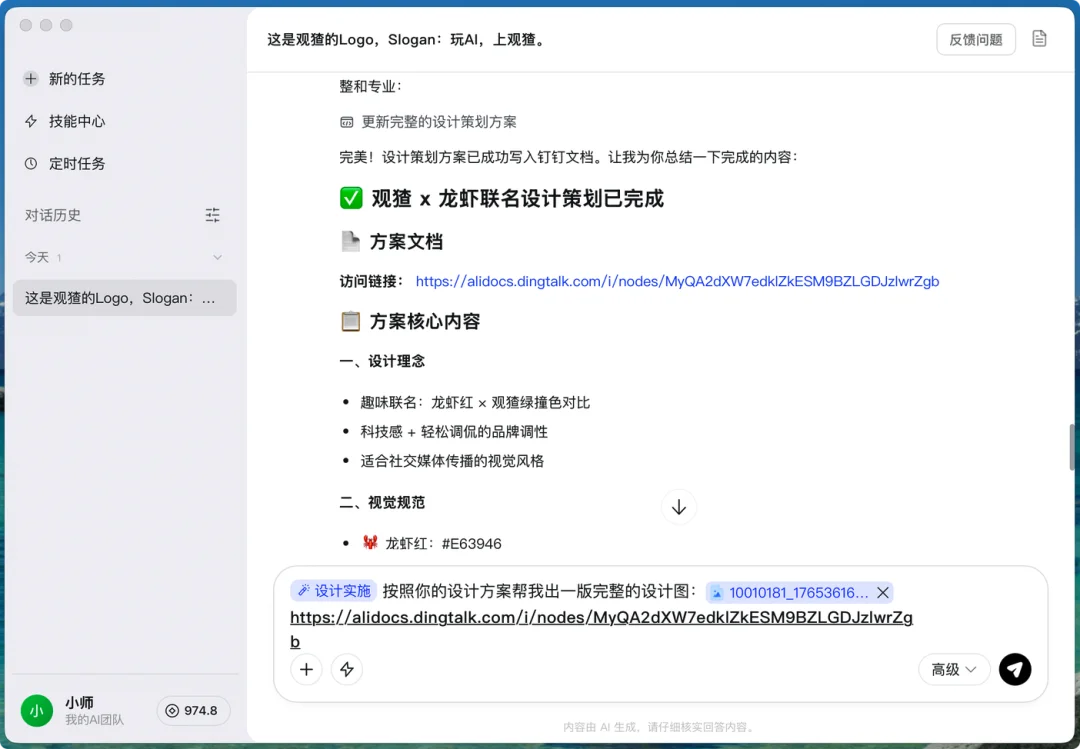The height and width of the screenshot is (749, 1080).
Task: Click the chat vertical scrollbar thumb
Action: 1073,447
